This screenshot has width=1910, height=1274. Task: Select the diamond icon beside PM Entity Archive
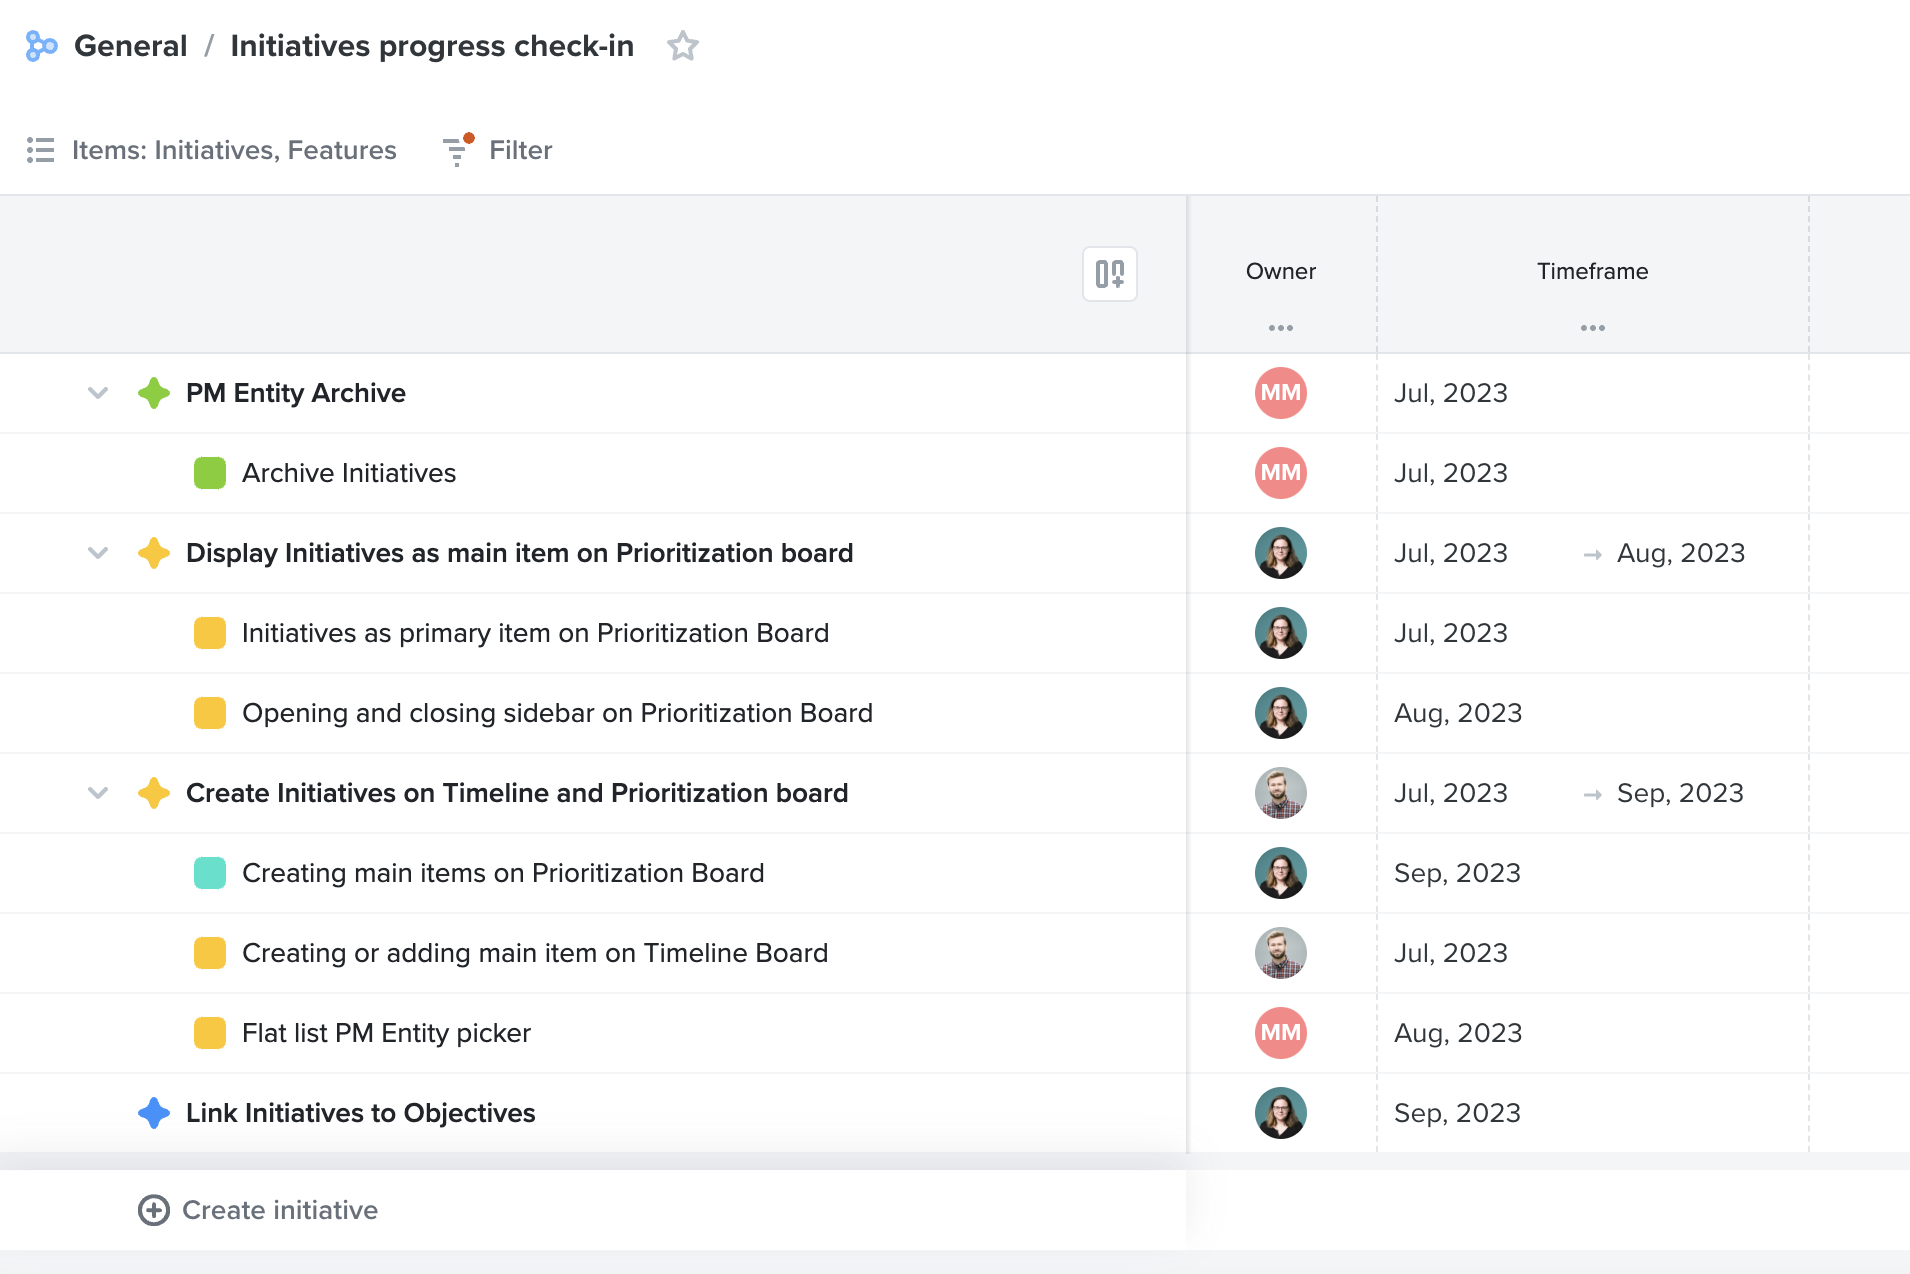[x=154, y=393]
